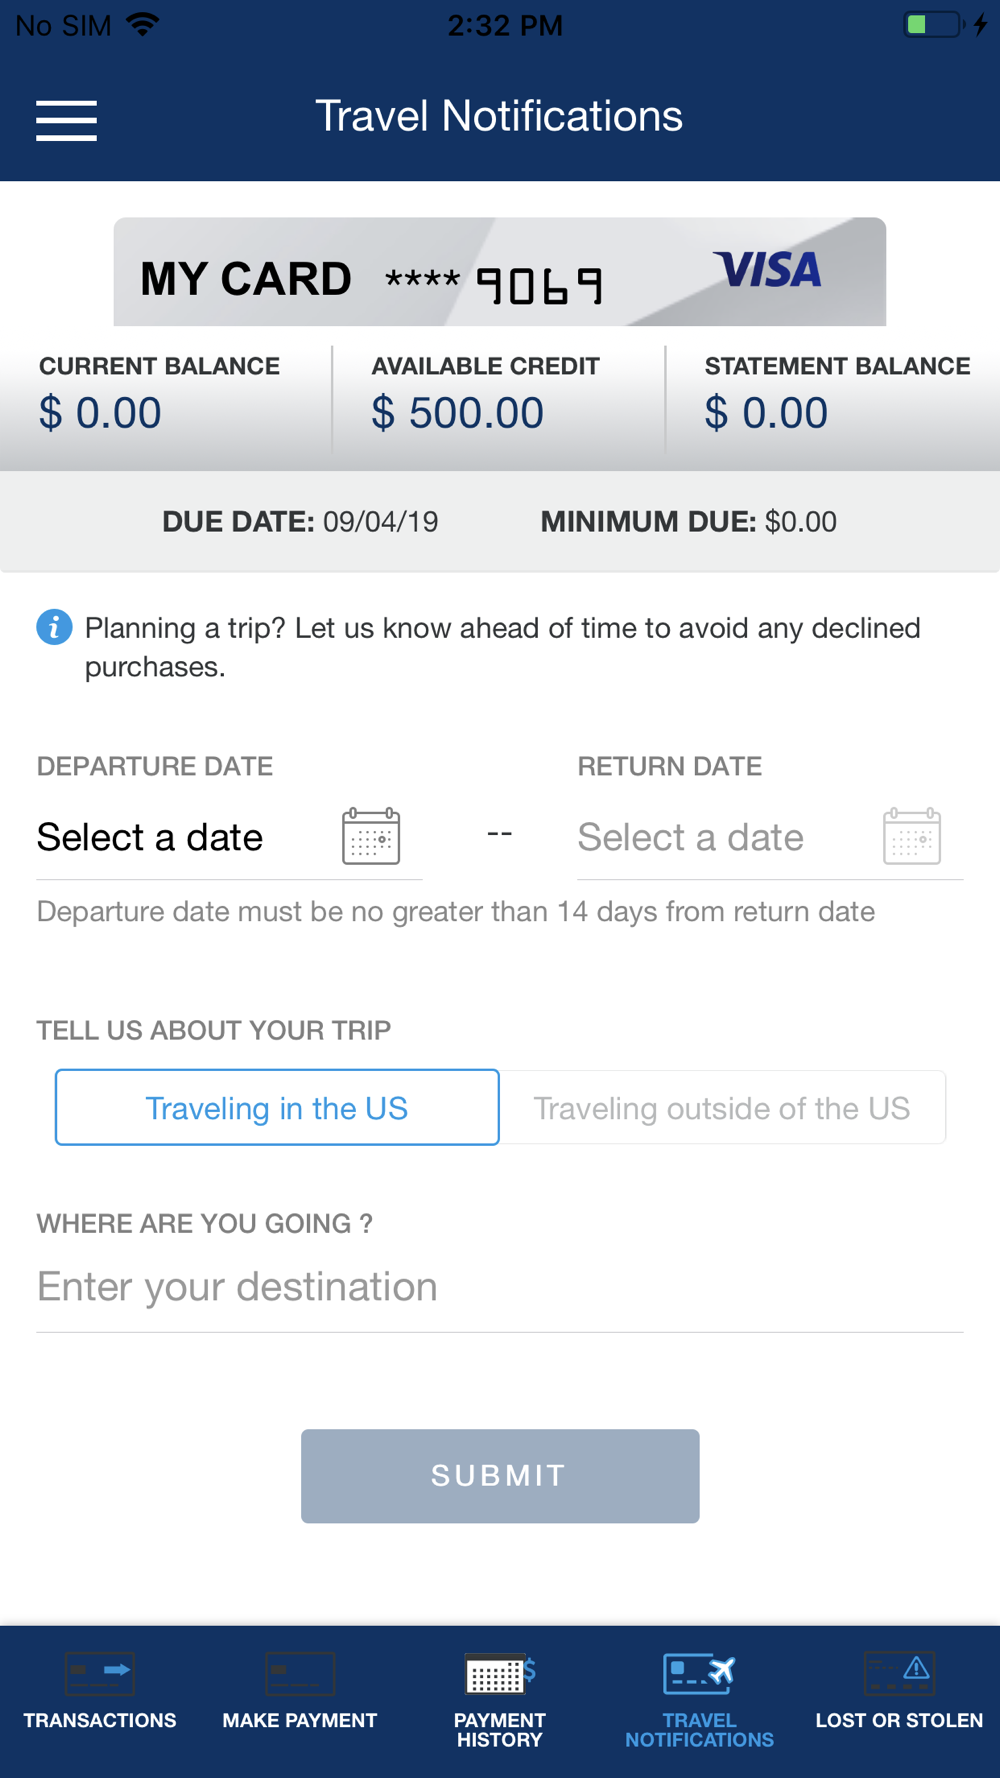Viewport: 1000px width, 1778px height.
Task: Select Traveling outside of the US
Action: tap(722, 1107)
